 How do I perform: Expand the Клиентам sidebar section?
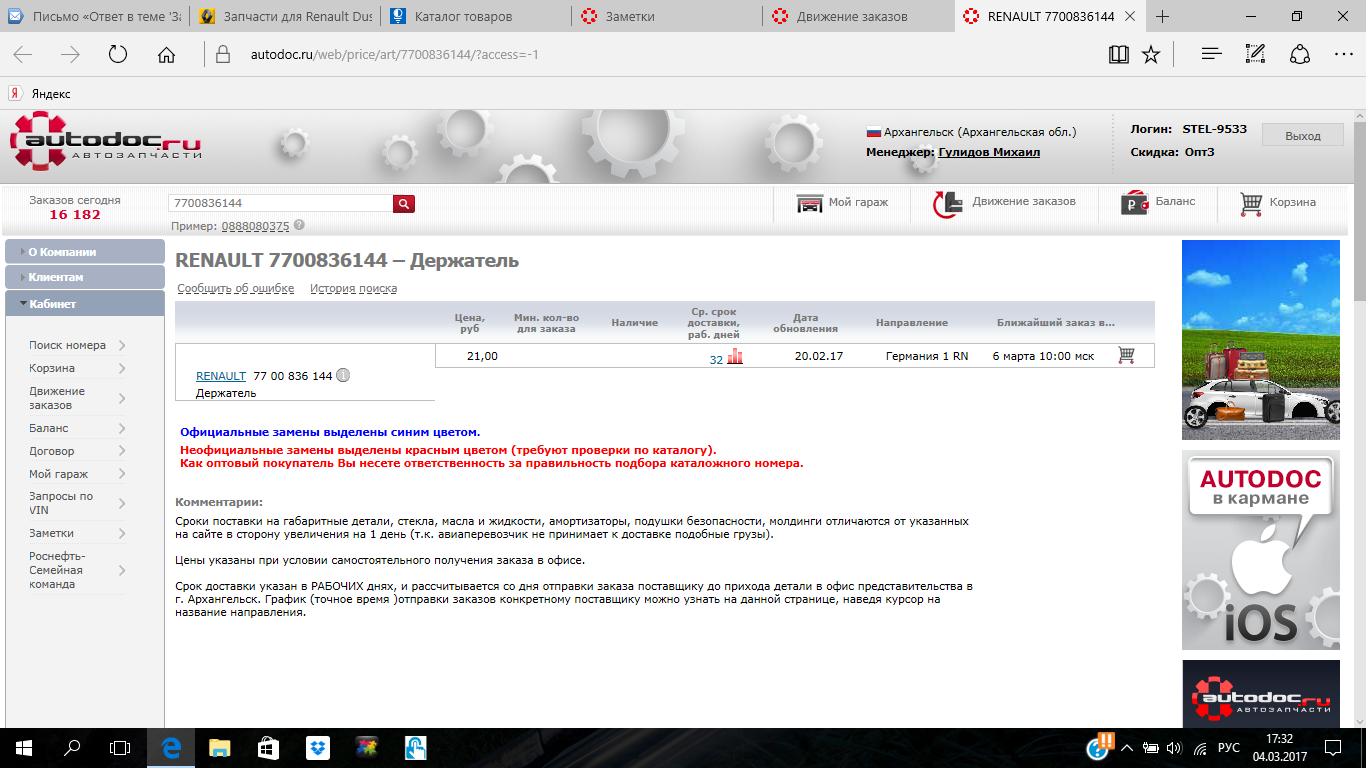click(84, 277)
